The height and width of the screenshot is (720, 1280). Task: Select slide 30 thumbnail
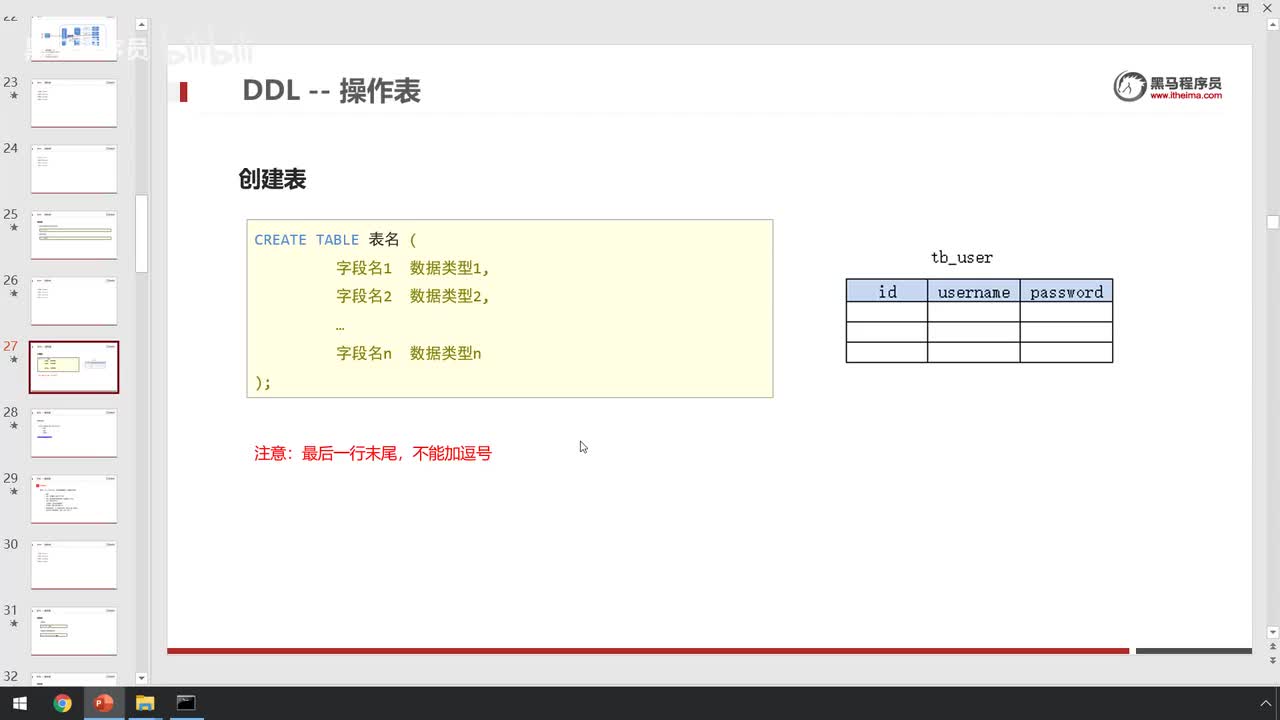click(x=74, y=565)
